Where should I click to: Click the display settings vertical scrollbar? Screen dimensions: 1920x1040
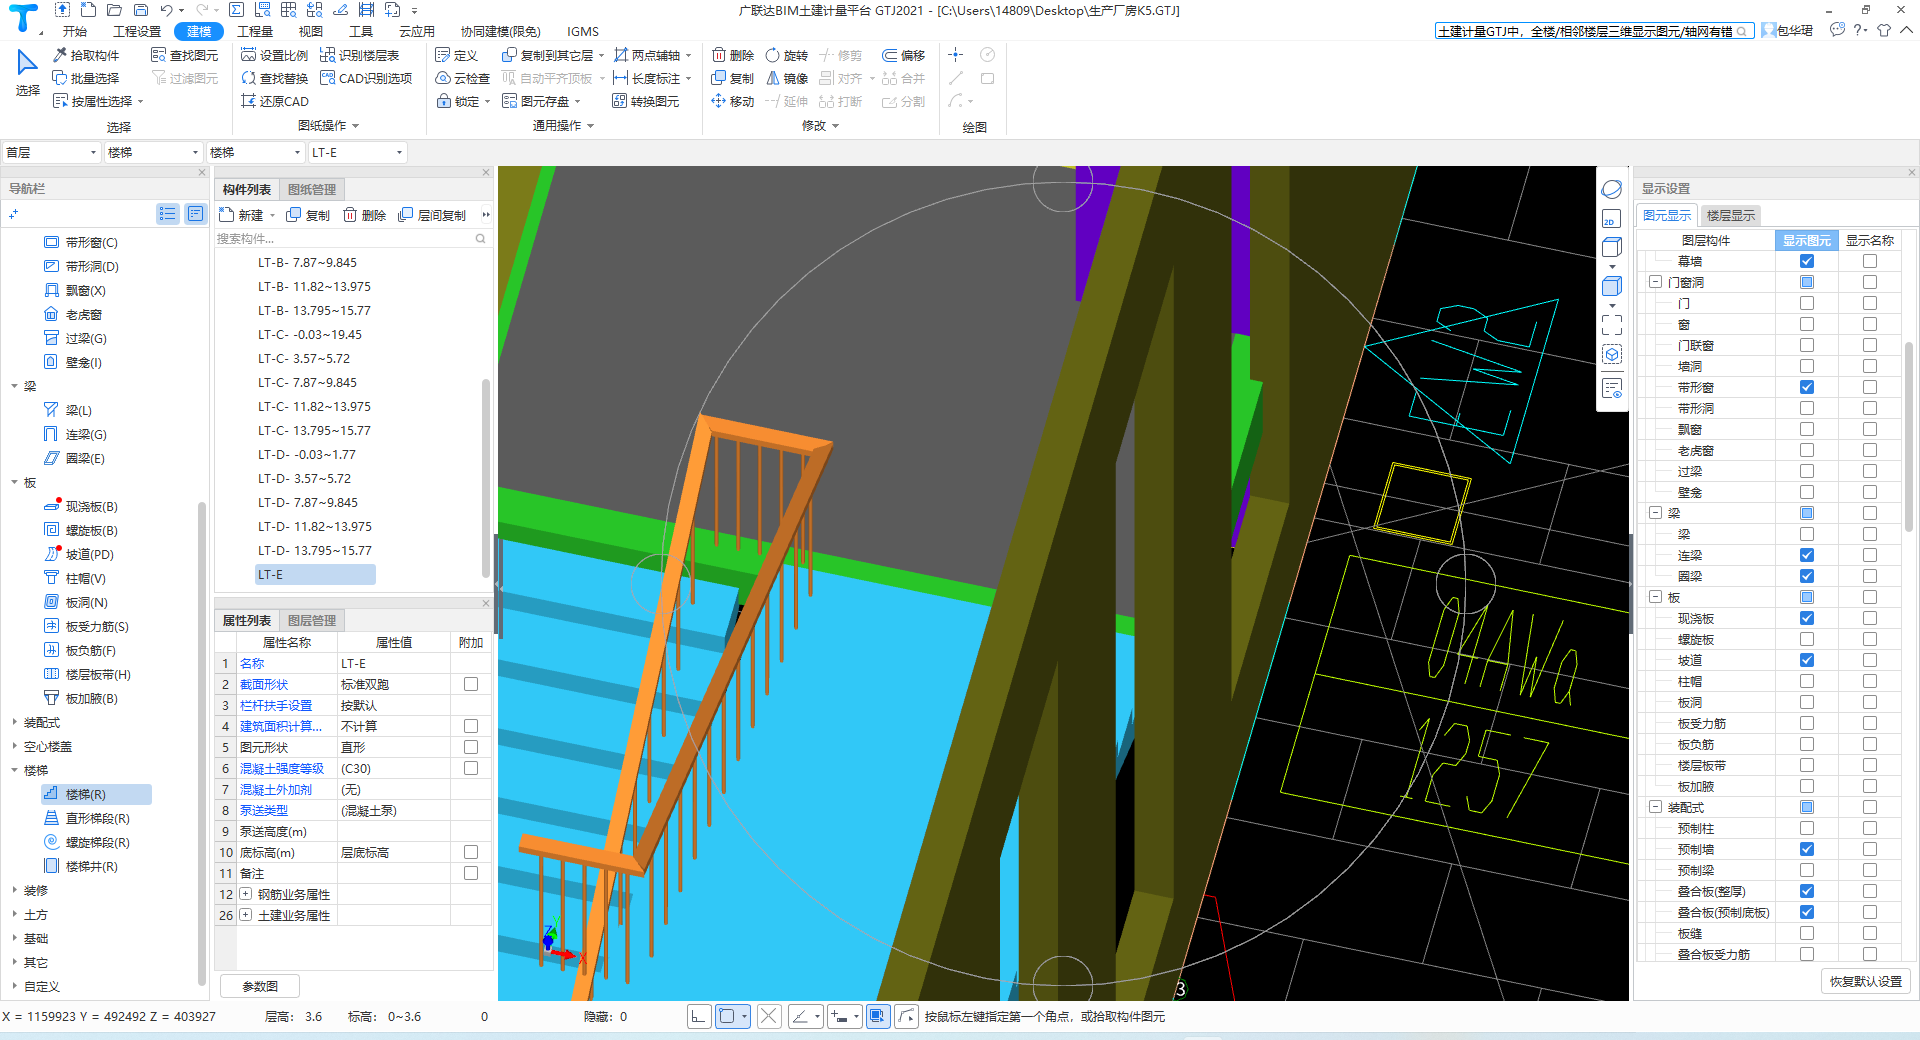[1909, 436]
